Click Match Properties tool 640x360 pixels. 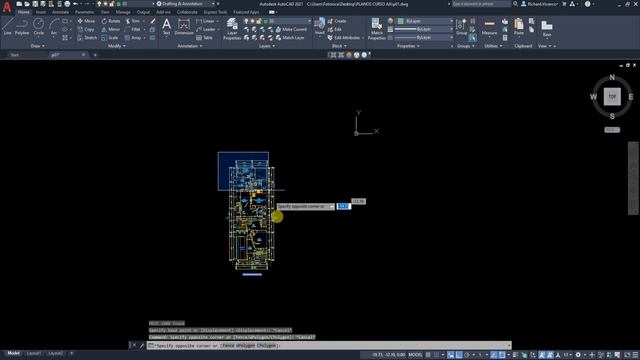tap(376, 29)
